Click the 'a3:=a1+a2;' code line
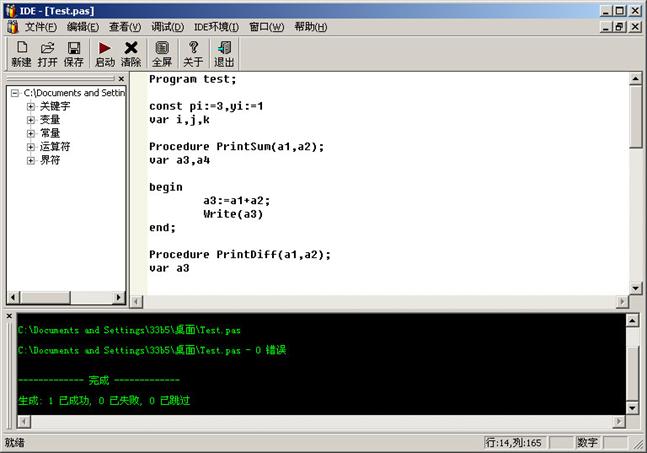The image size is (647, 453). (236, 201)
